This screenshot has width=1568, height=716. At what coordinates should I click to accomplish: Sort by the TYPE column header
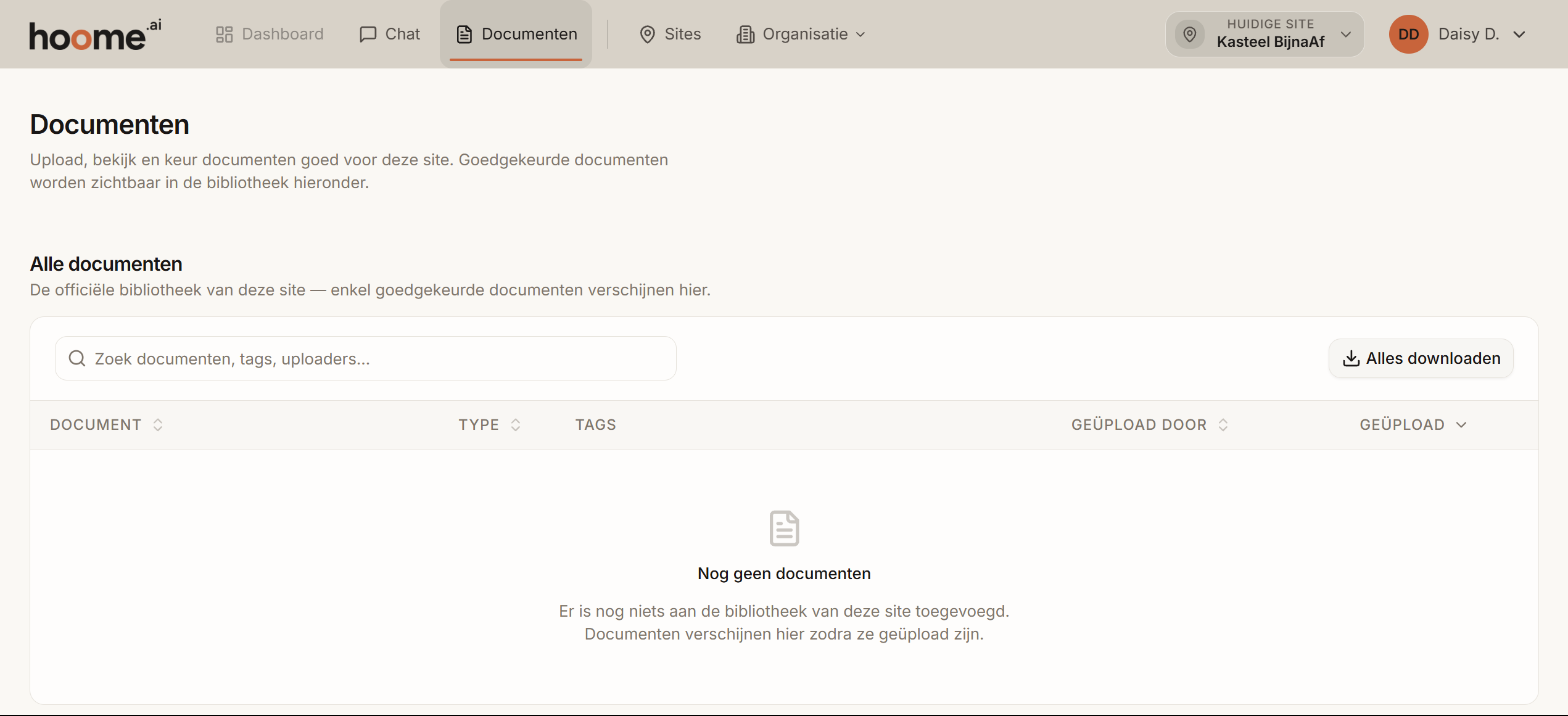(x=490, y=425)
